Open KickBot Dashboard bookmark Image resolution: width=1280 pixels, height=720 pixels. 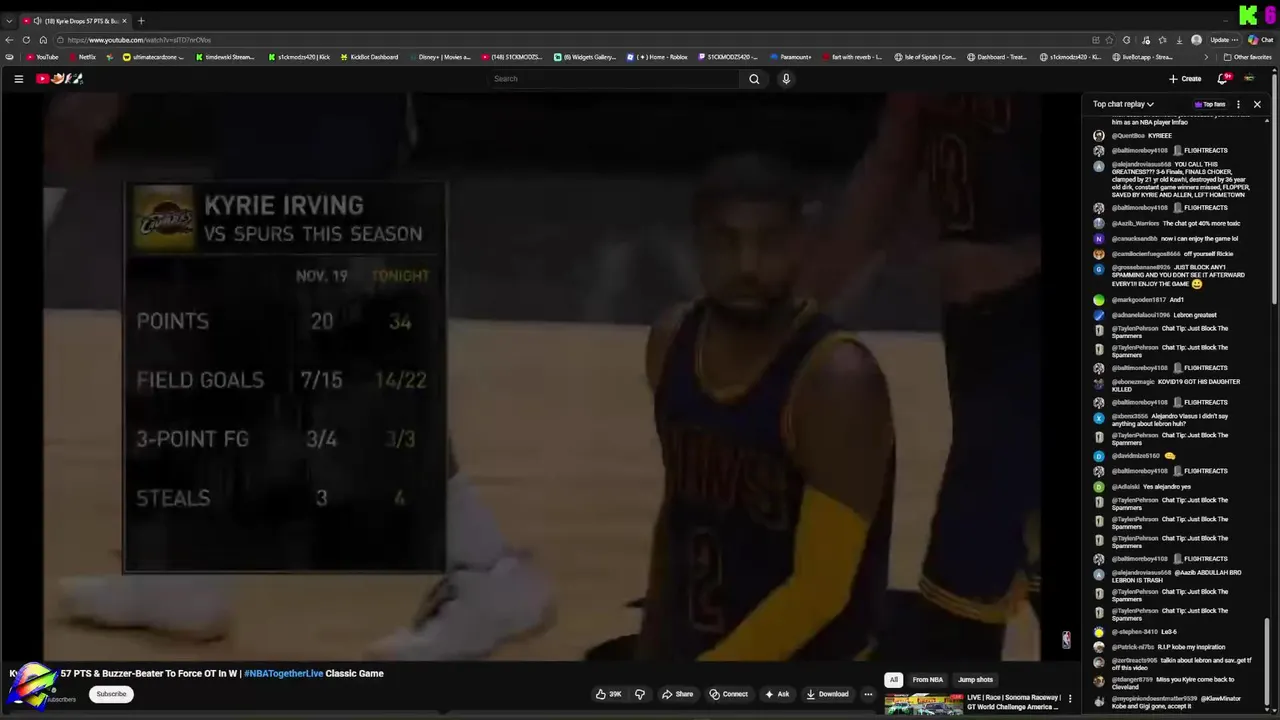[369, 57]
